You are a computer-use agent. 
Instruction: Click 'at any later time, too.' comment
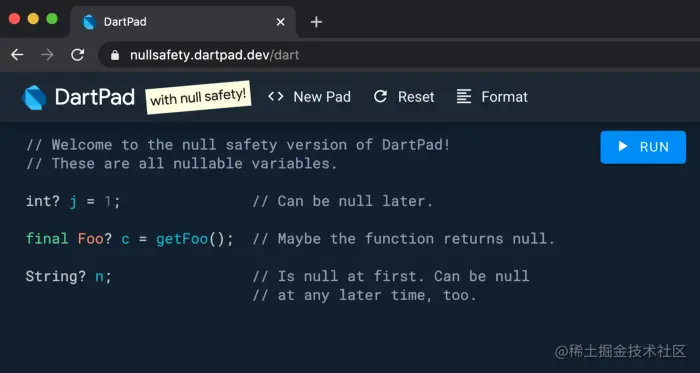coord(365,295)
